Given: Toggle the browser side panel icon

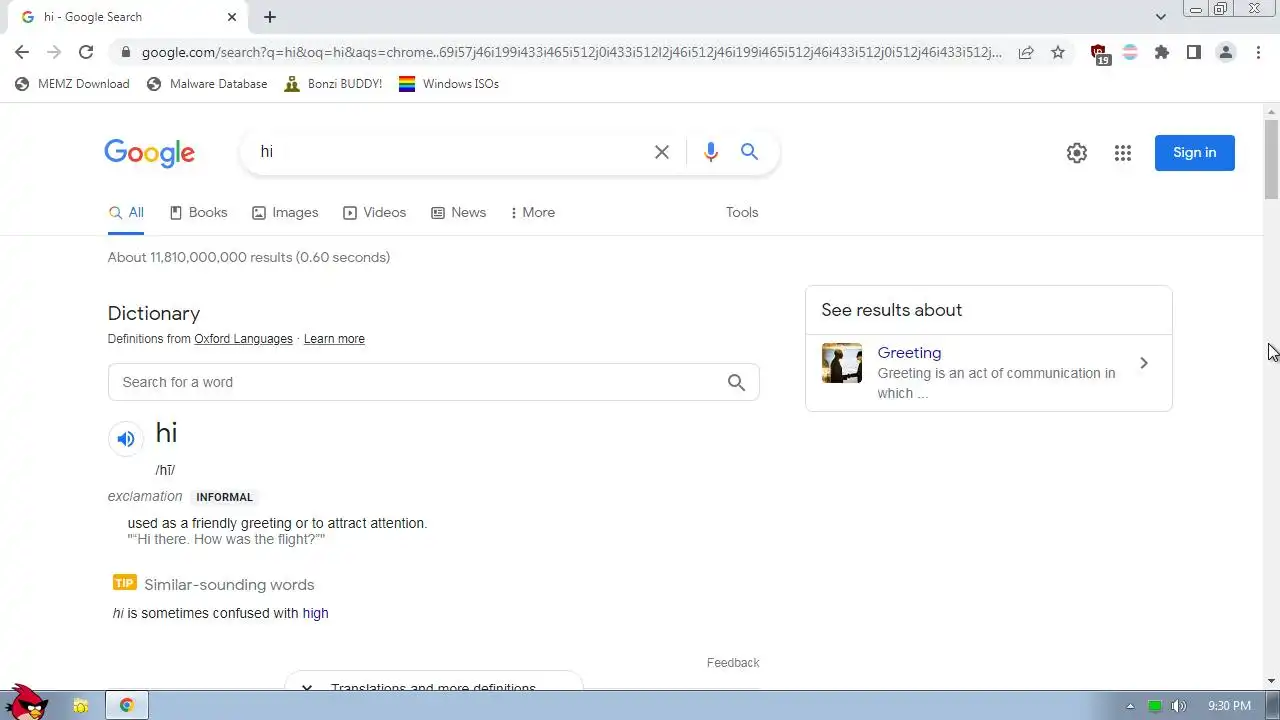Looking at the screenshot, I should [x=1194, y=53].
